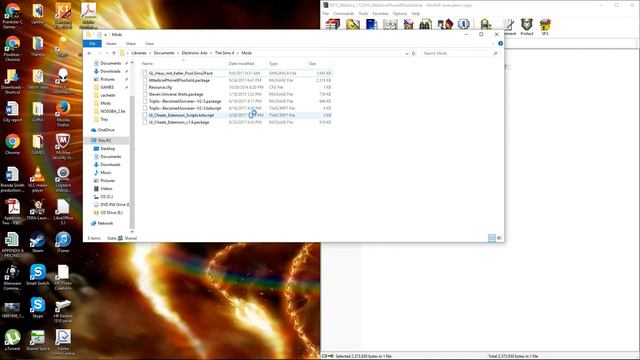Click WinRAR's Find binoculars icon
This screenshot has height=360, width=640.
coord(425,24)
